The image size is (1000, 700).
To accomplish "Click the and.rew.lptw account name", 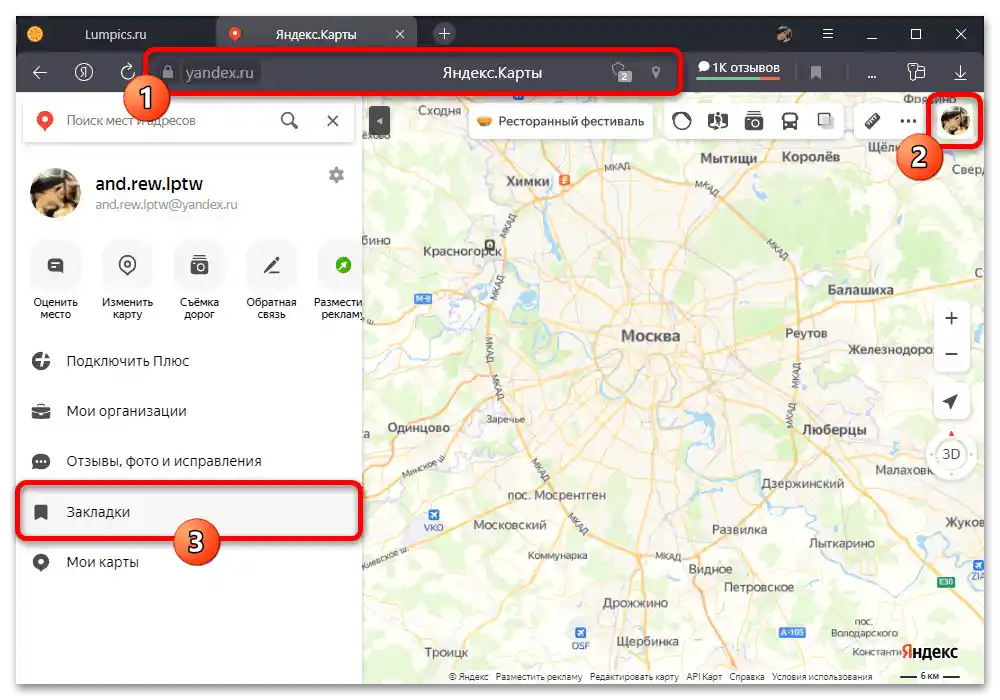I will 149,184.
